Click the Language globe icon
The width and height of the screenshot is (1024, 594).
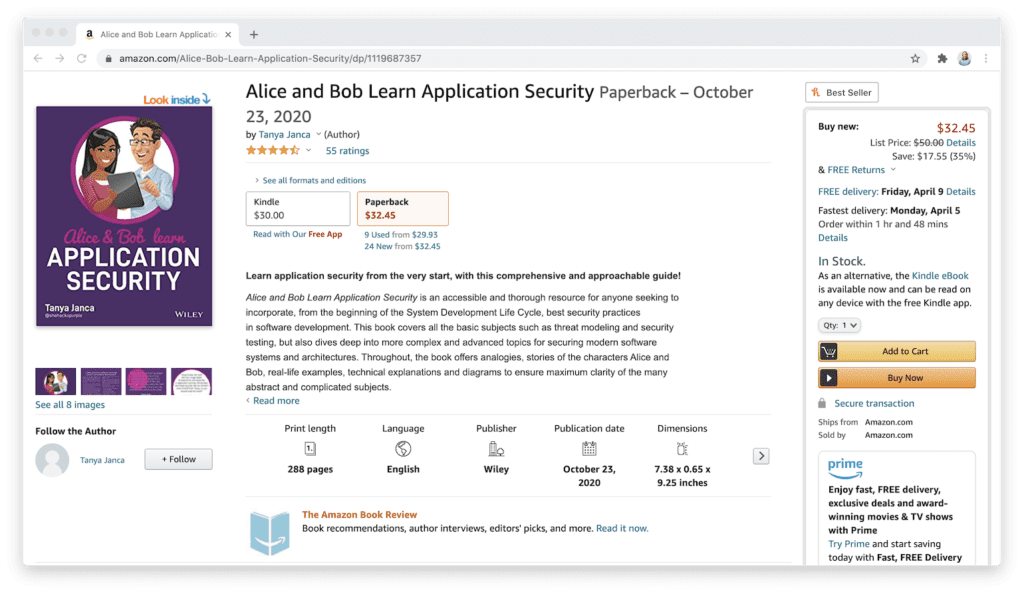coord(403,448)
